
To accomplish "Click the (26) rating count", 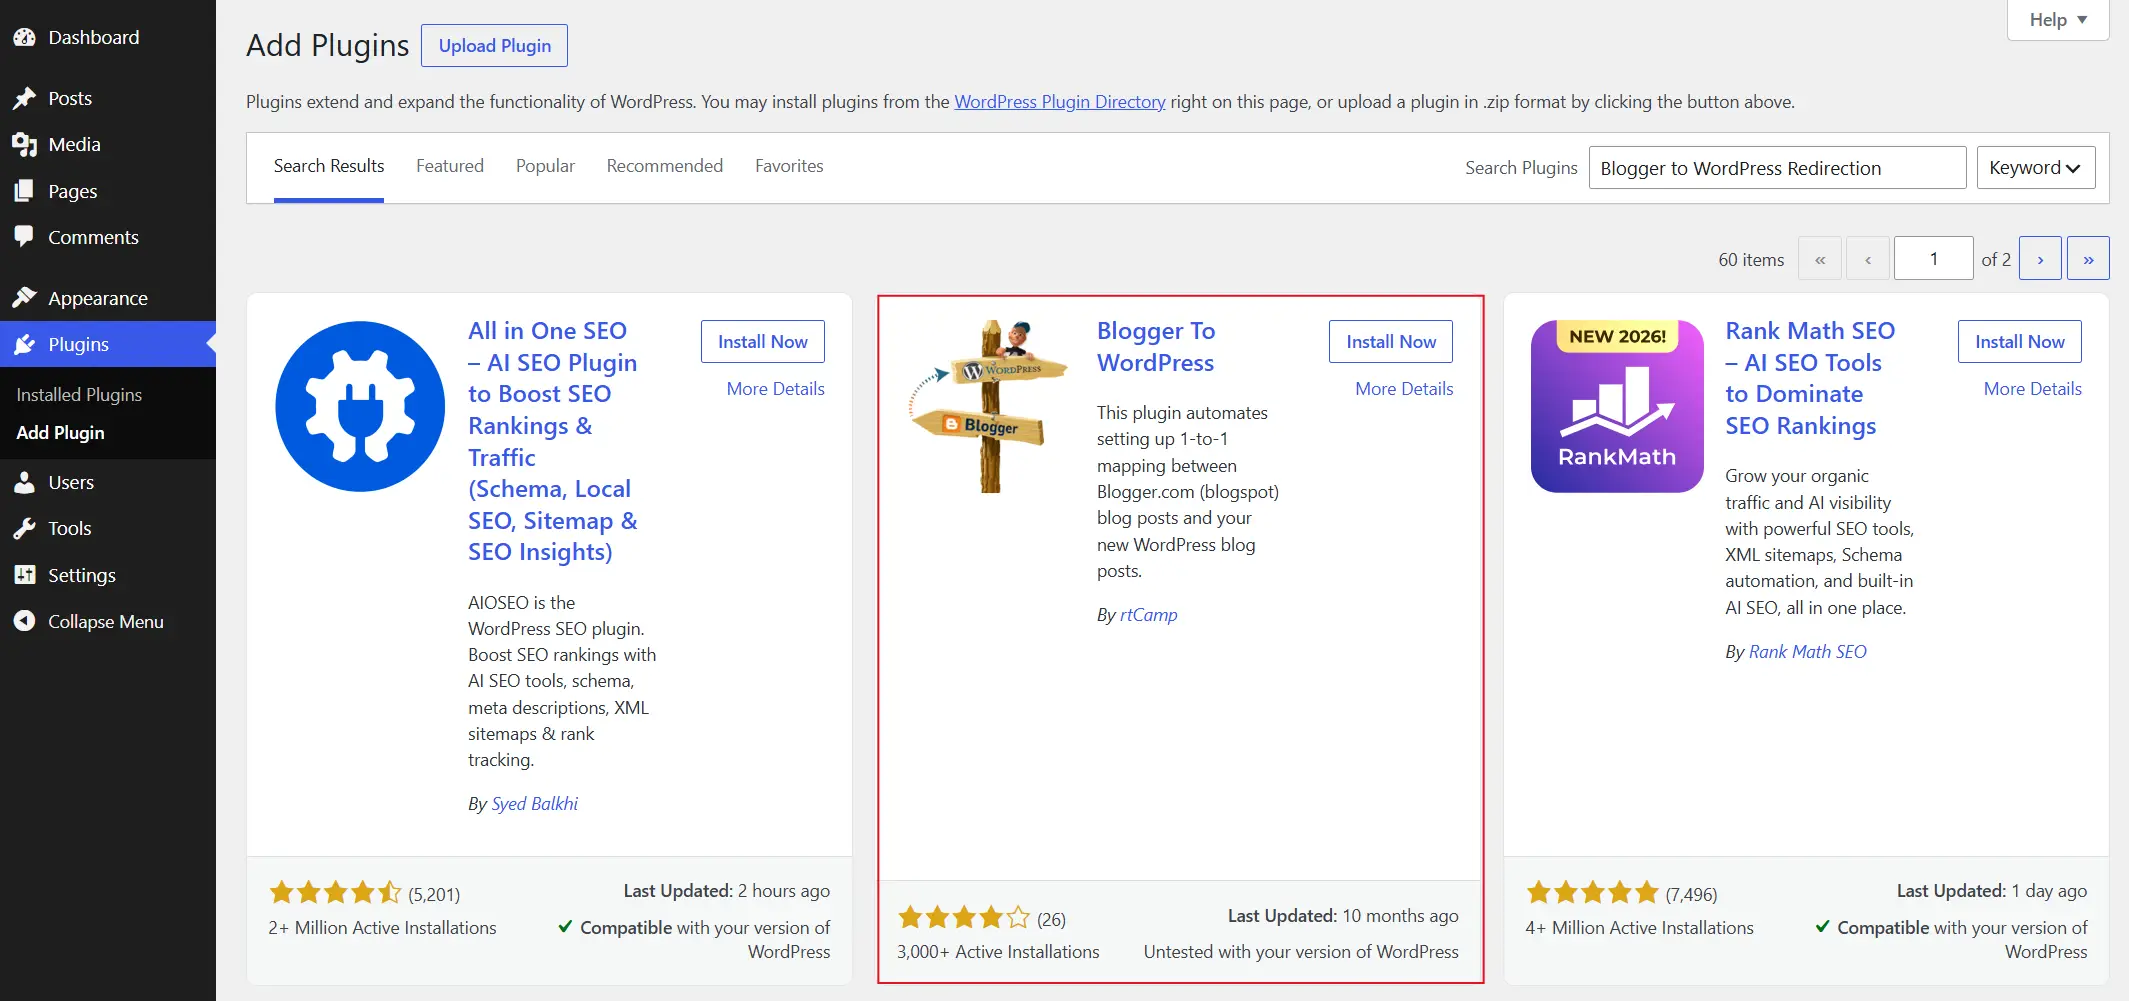I will [x=1051, y=919].
